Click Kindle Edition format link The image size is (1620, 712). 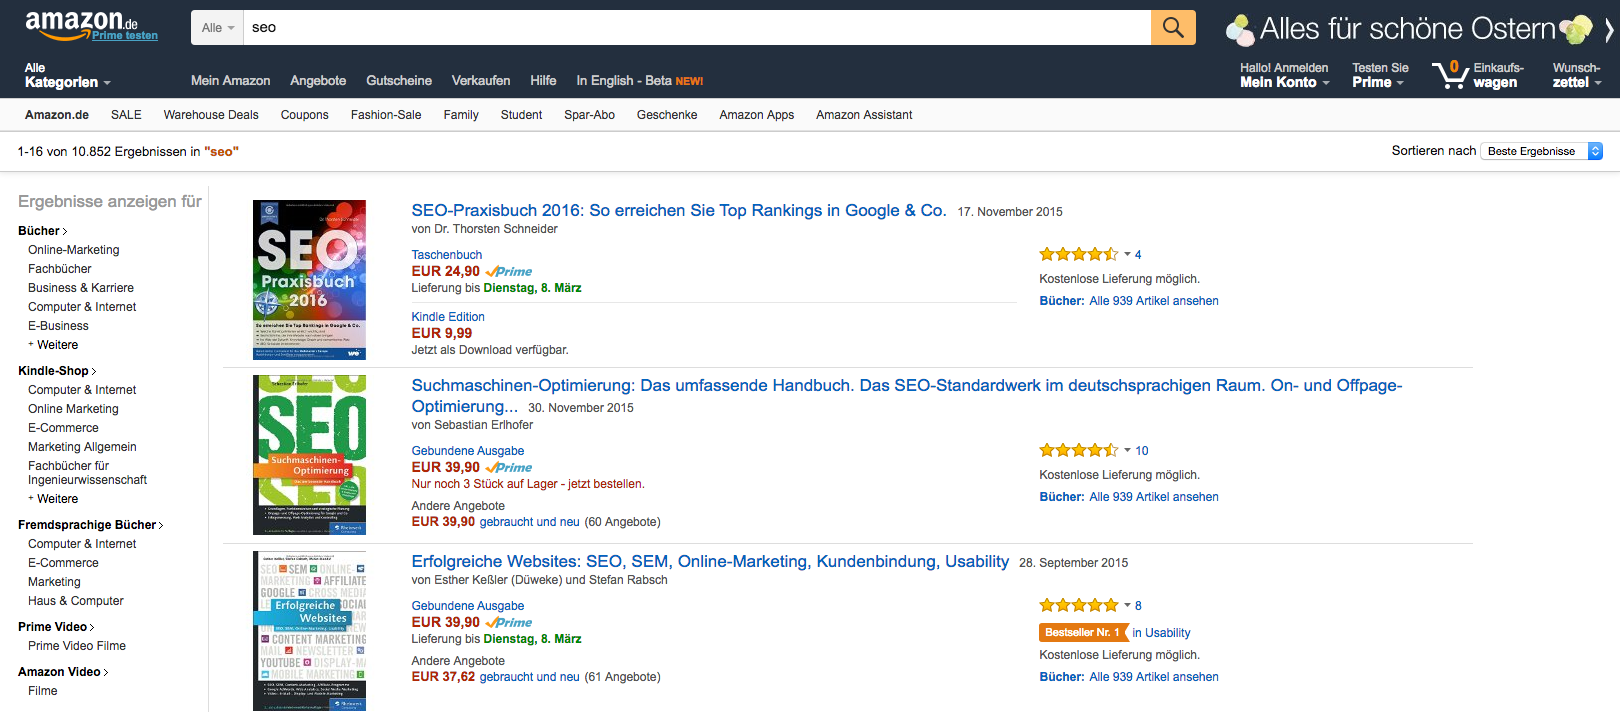coord(448,317)
